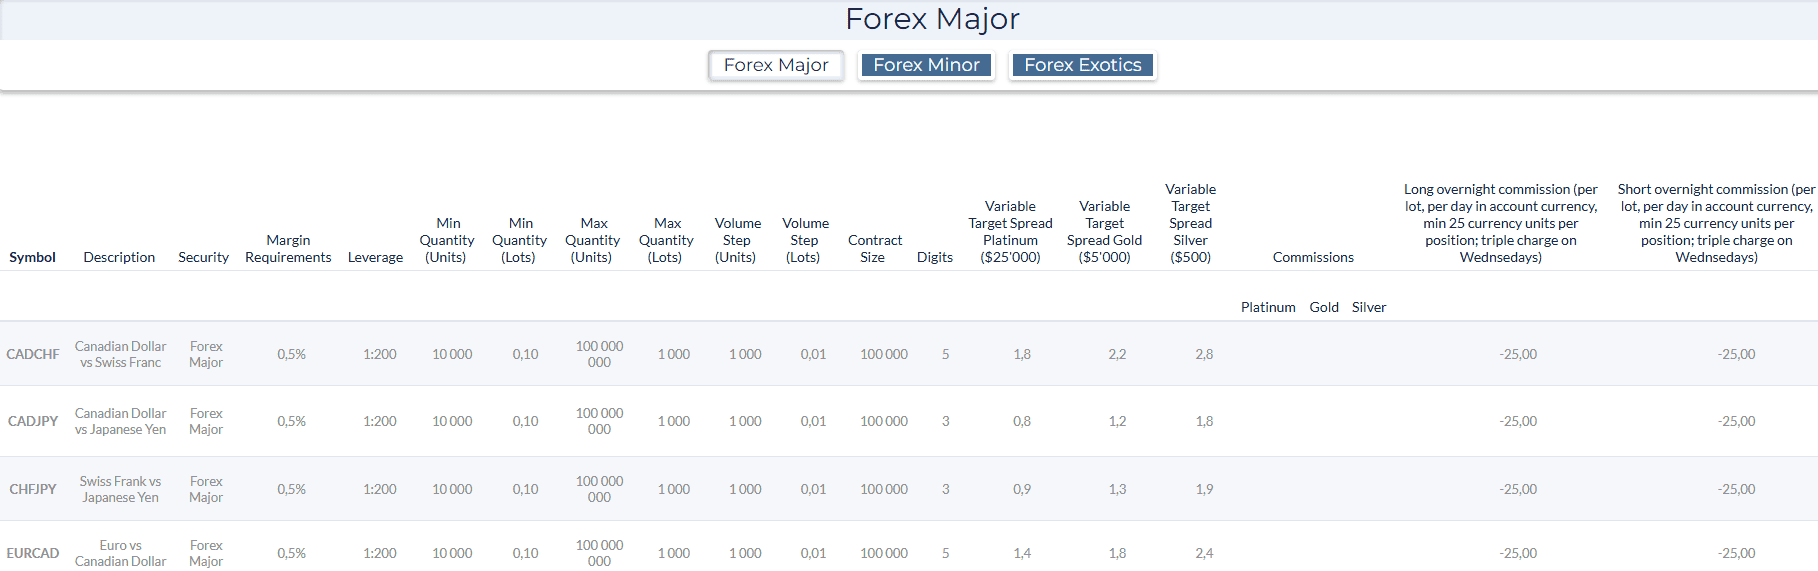Viewport: 1818px width, 571px height.
Task: Click Variable Target Spread Platinum header
Action: pyautogui.click(x=1010, y=232)
